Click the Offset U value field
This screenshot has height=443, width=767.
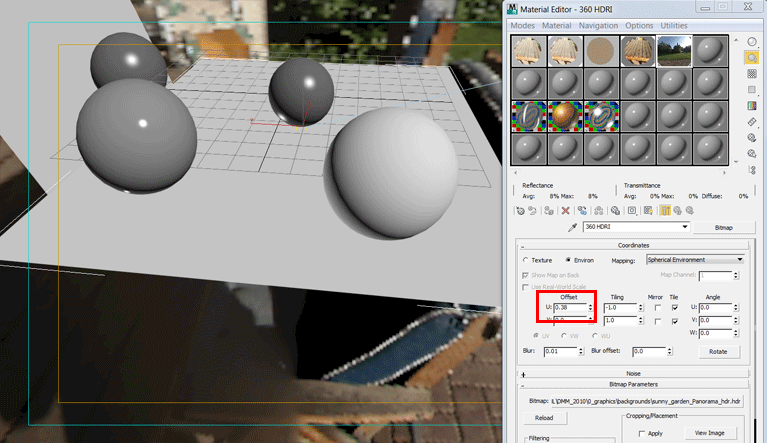coord(570,308)
